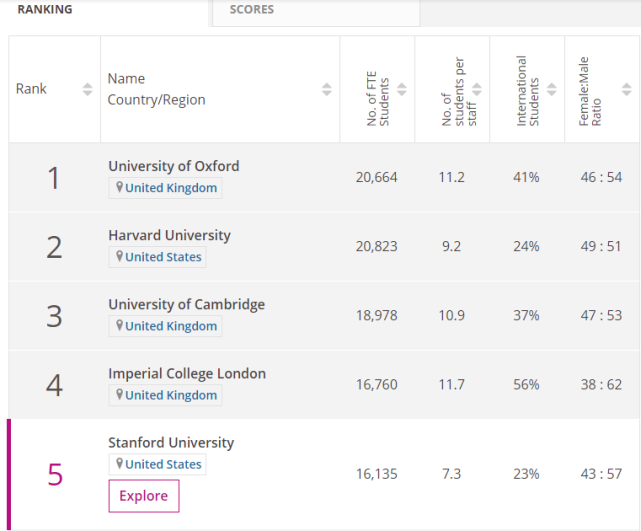
Task: Click location pin beside Oxford's United Kingdom
Action: 119,188
